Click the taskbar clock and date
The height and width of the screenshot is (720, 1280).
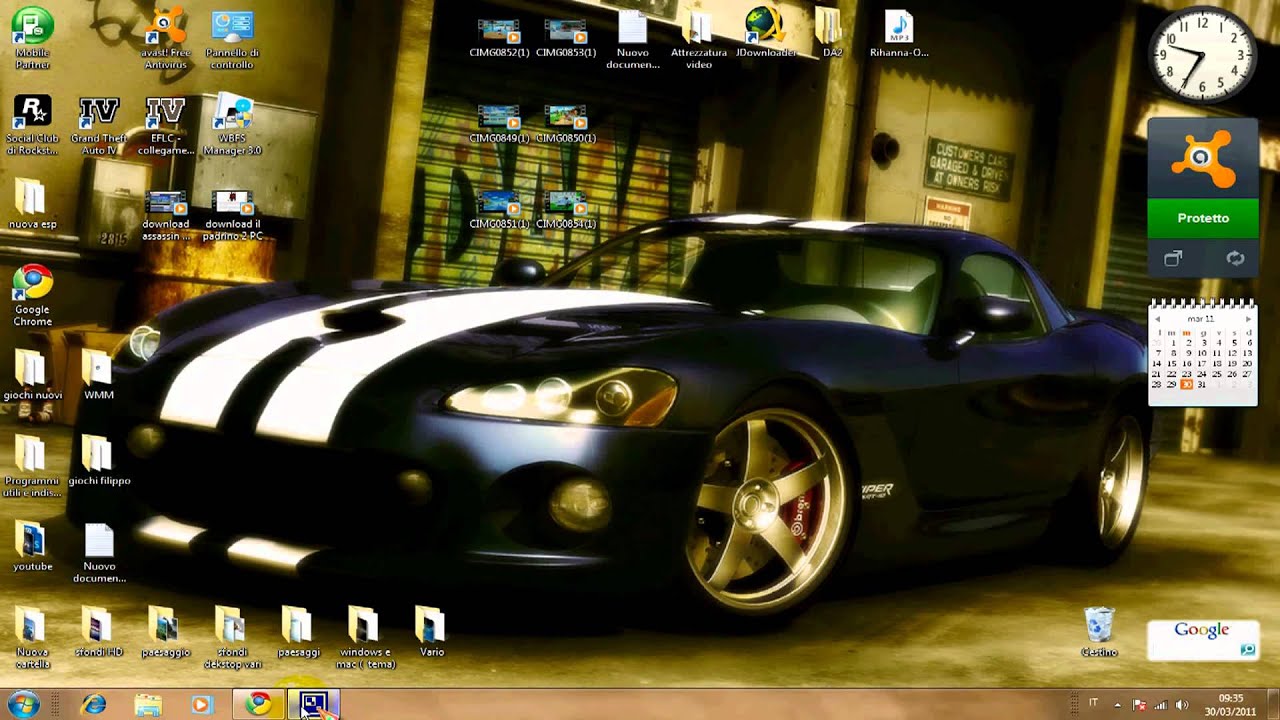pos(1231,704)
